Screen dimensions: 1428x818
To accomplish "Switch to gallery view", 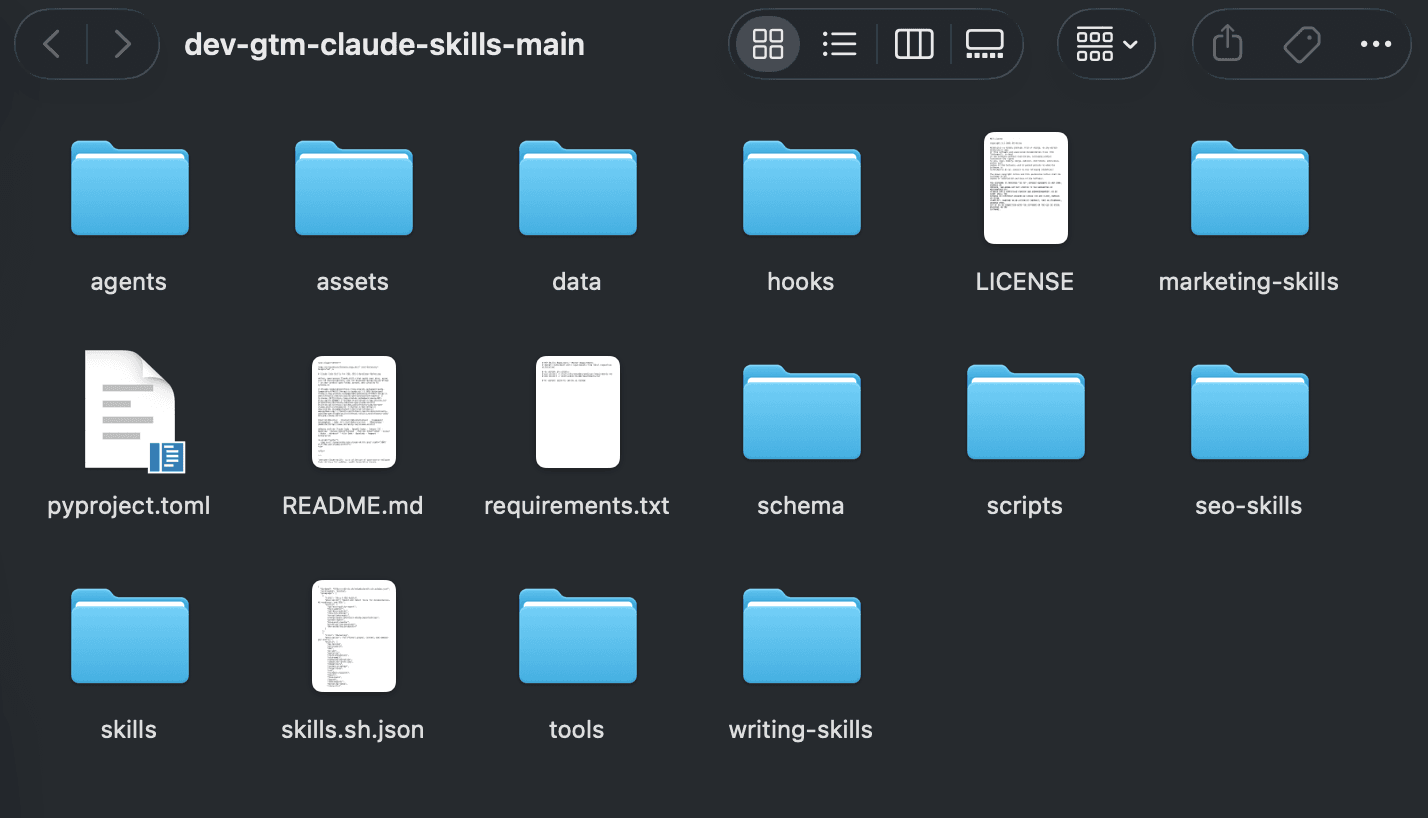I will pos(985,44).
